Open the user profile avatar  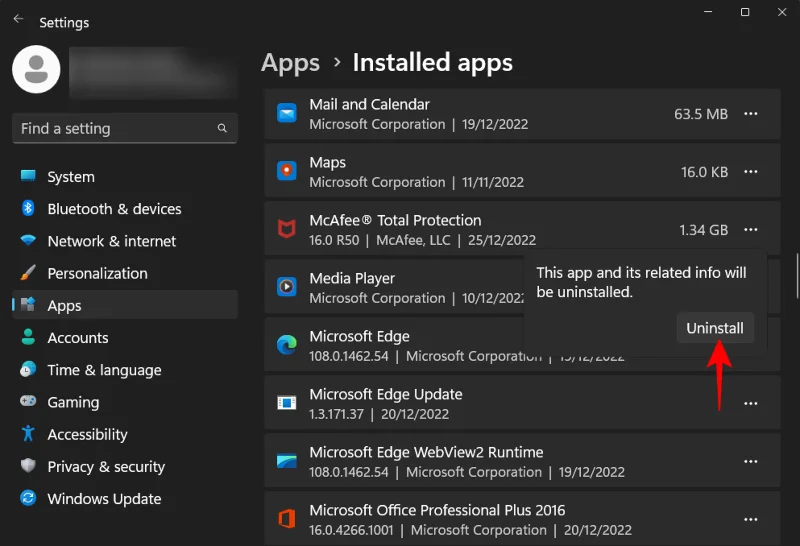click(36, 69)
